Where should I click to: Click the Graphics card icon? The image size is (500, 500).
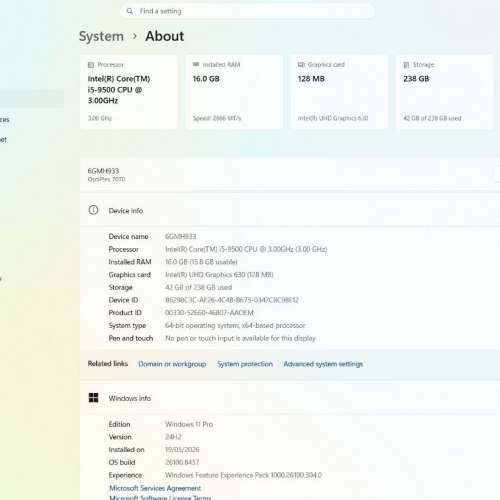pos(301,65)
